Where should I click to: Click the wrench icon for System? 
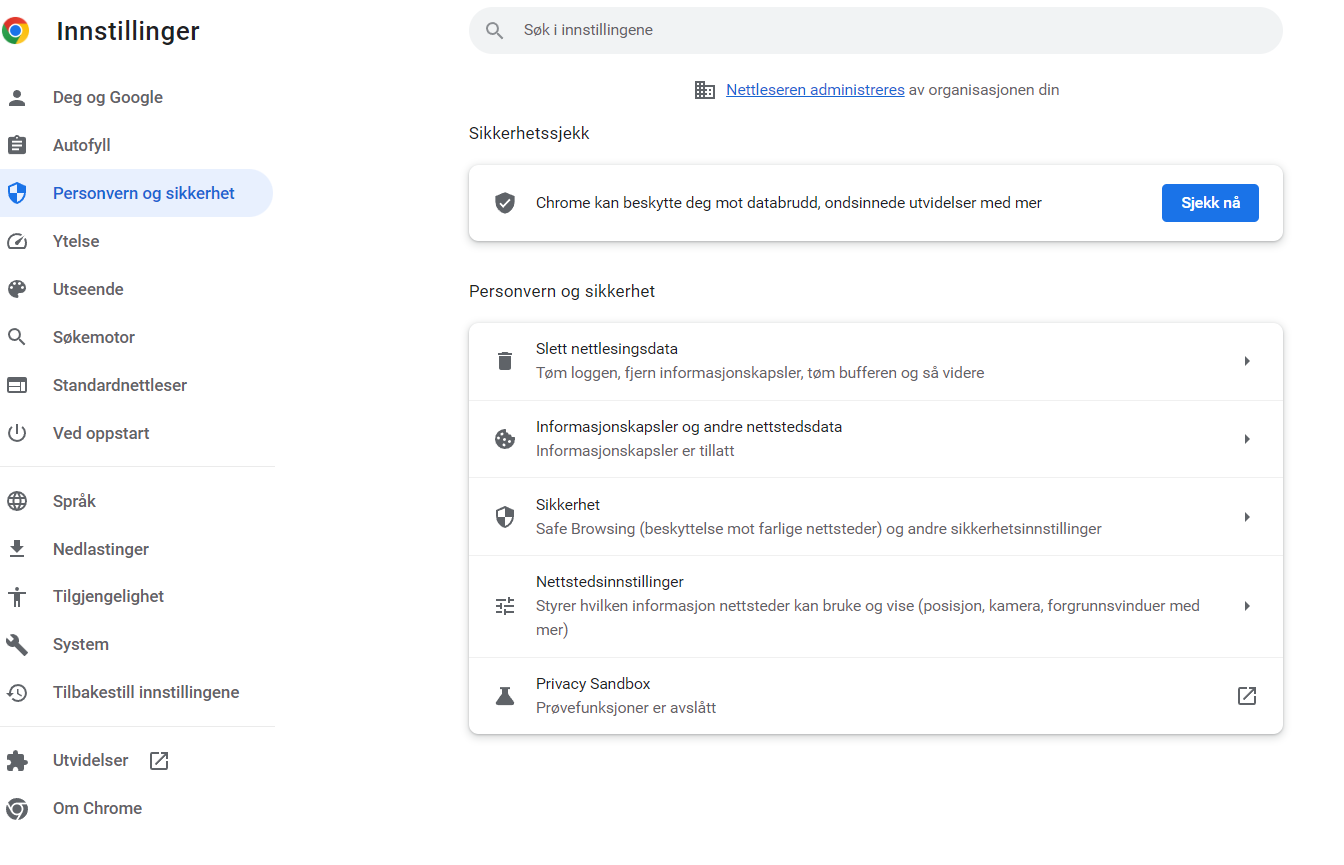pyautogui.click(x=17, y=645)
